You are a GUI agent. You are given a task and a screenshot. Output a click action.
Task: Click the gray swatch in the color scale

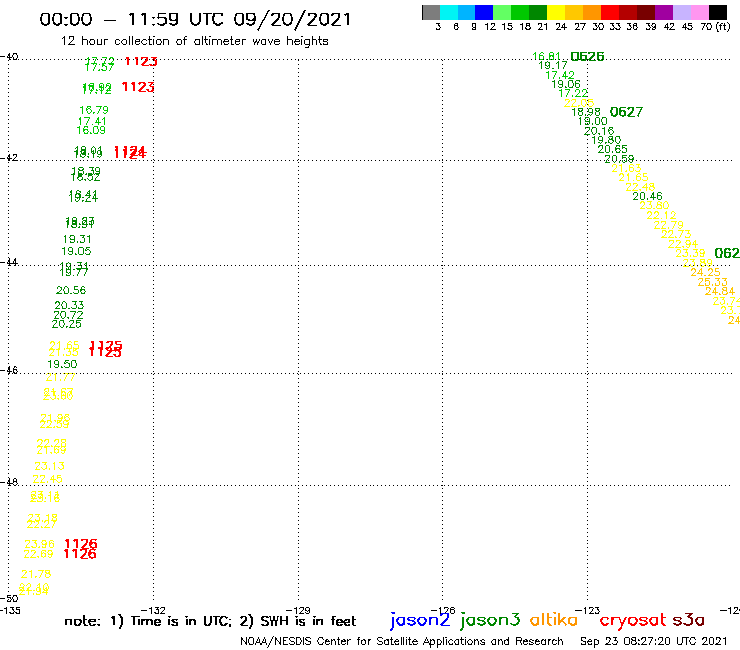431,12
